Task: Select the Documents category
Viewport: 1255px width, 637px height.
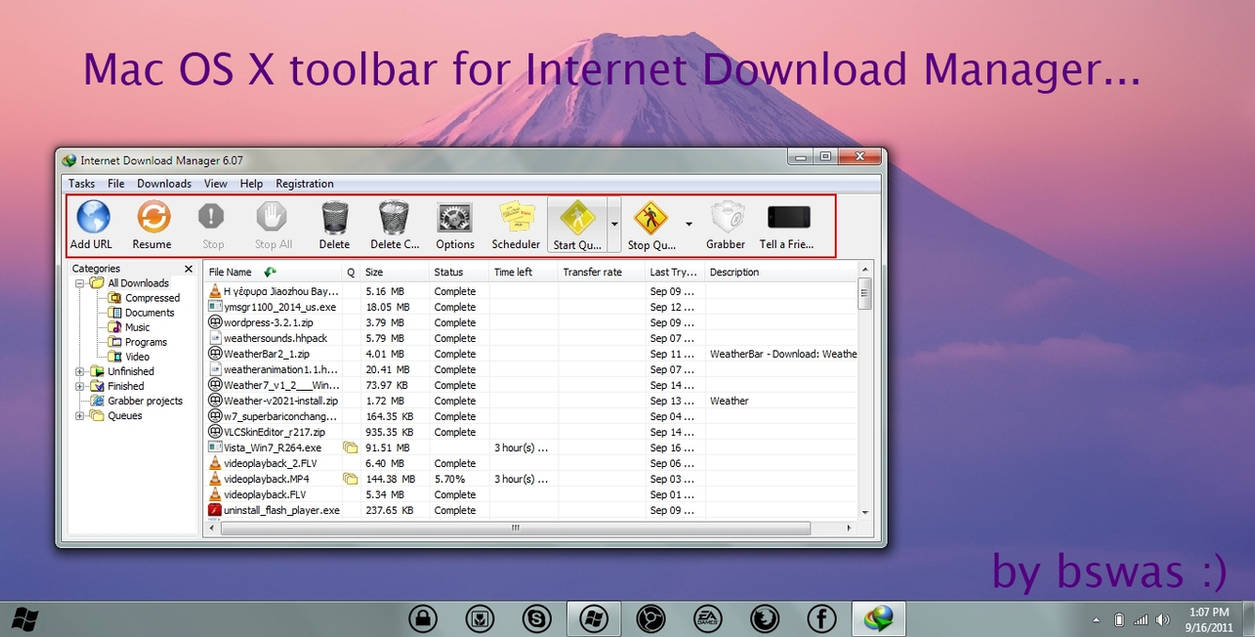Action: tap(149, 313)
